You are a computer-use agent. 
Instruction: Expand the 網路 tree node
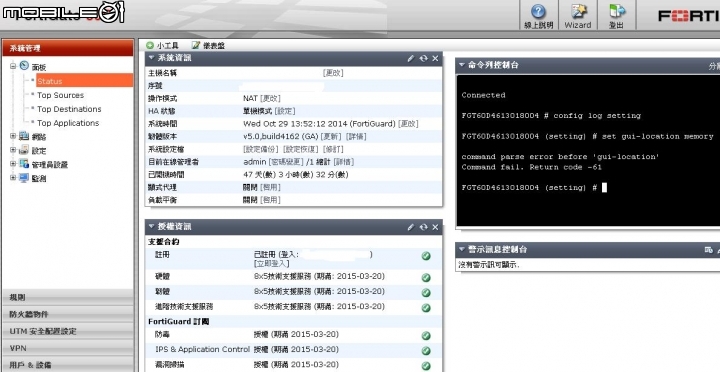point(13,136)
